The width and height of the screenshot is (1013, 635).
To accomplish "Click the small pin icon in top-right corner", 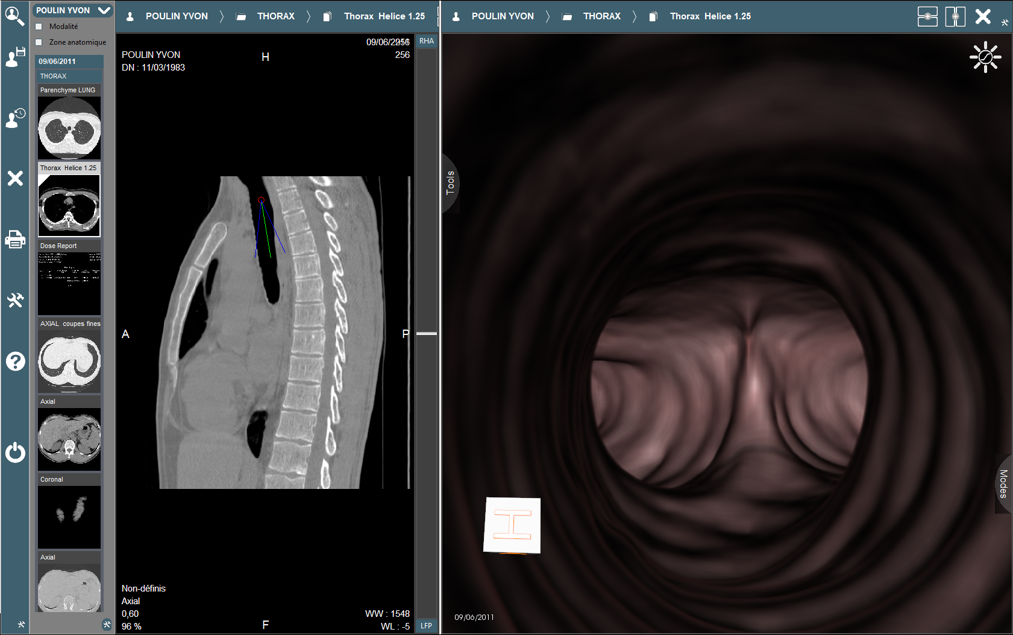I will point(1005,23).
